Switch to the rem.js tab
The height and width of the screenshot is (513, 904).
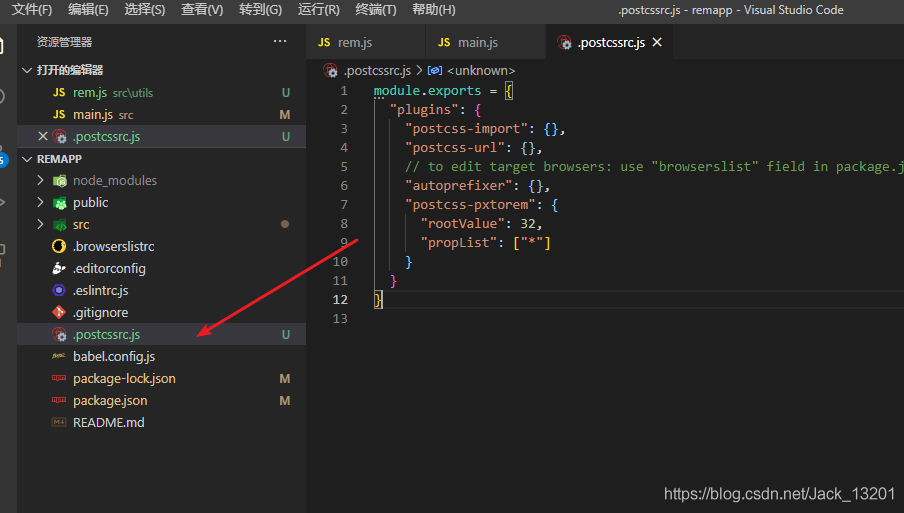pos(365,43)
